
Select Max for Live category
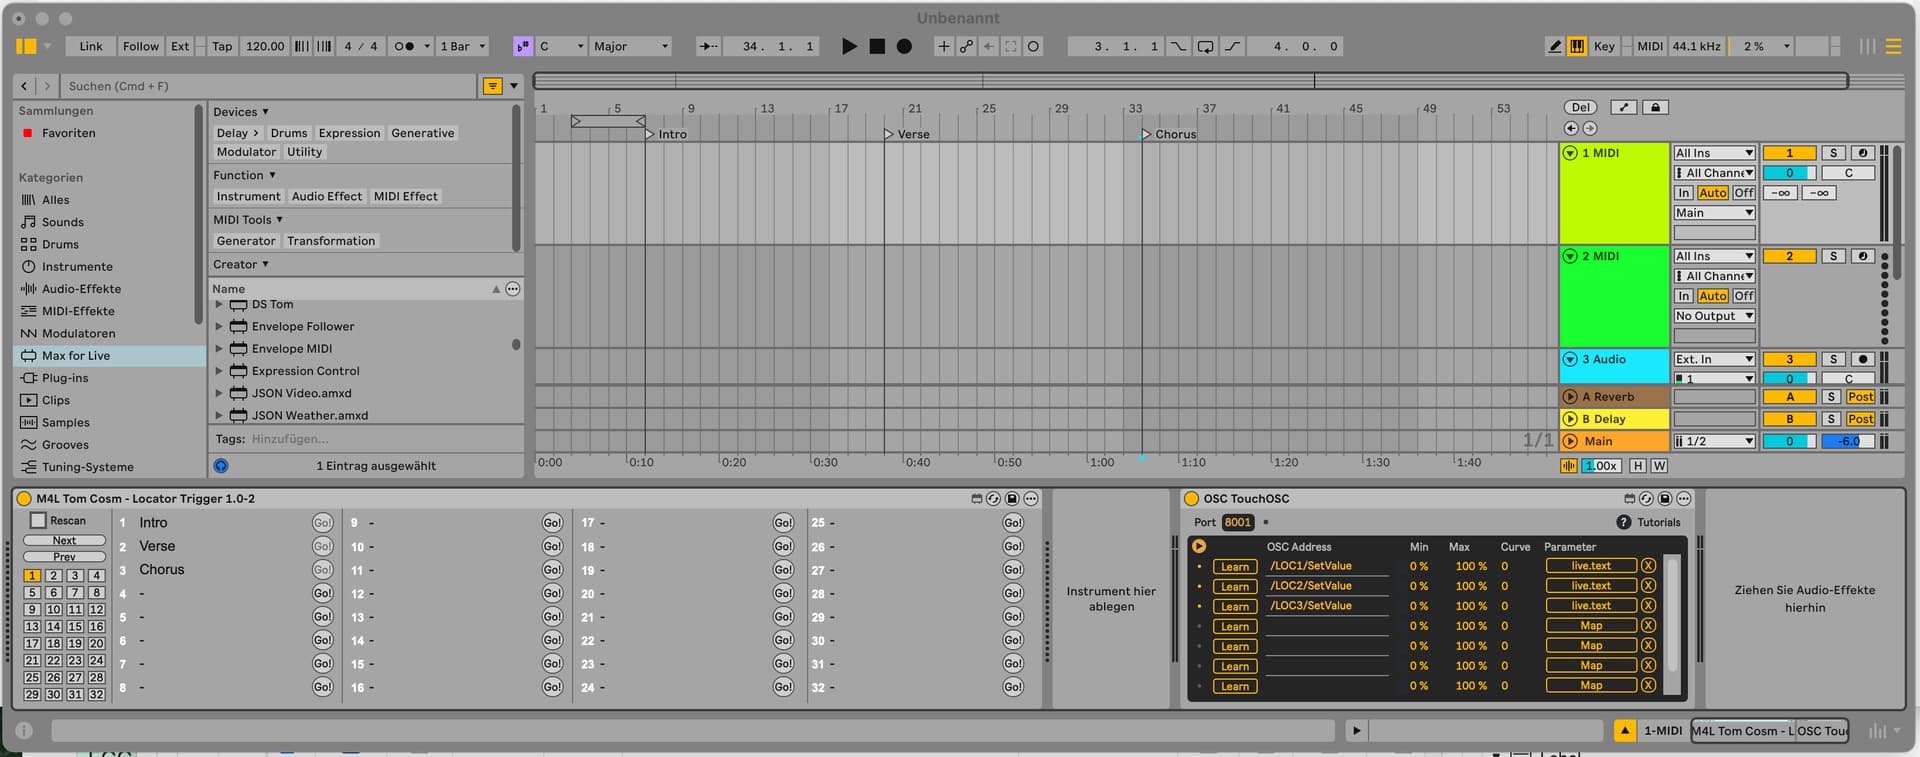[x=76, y=355]
